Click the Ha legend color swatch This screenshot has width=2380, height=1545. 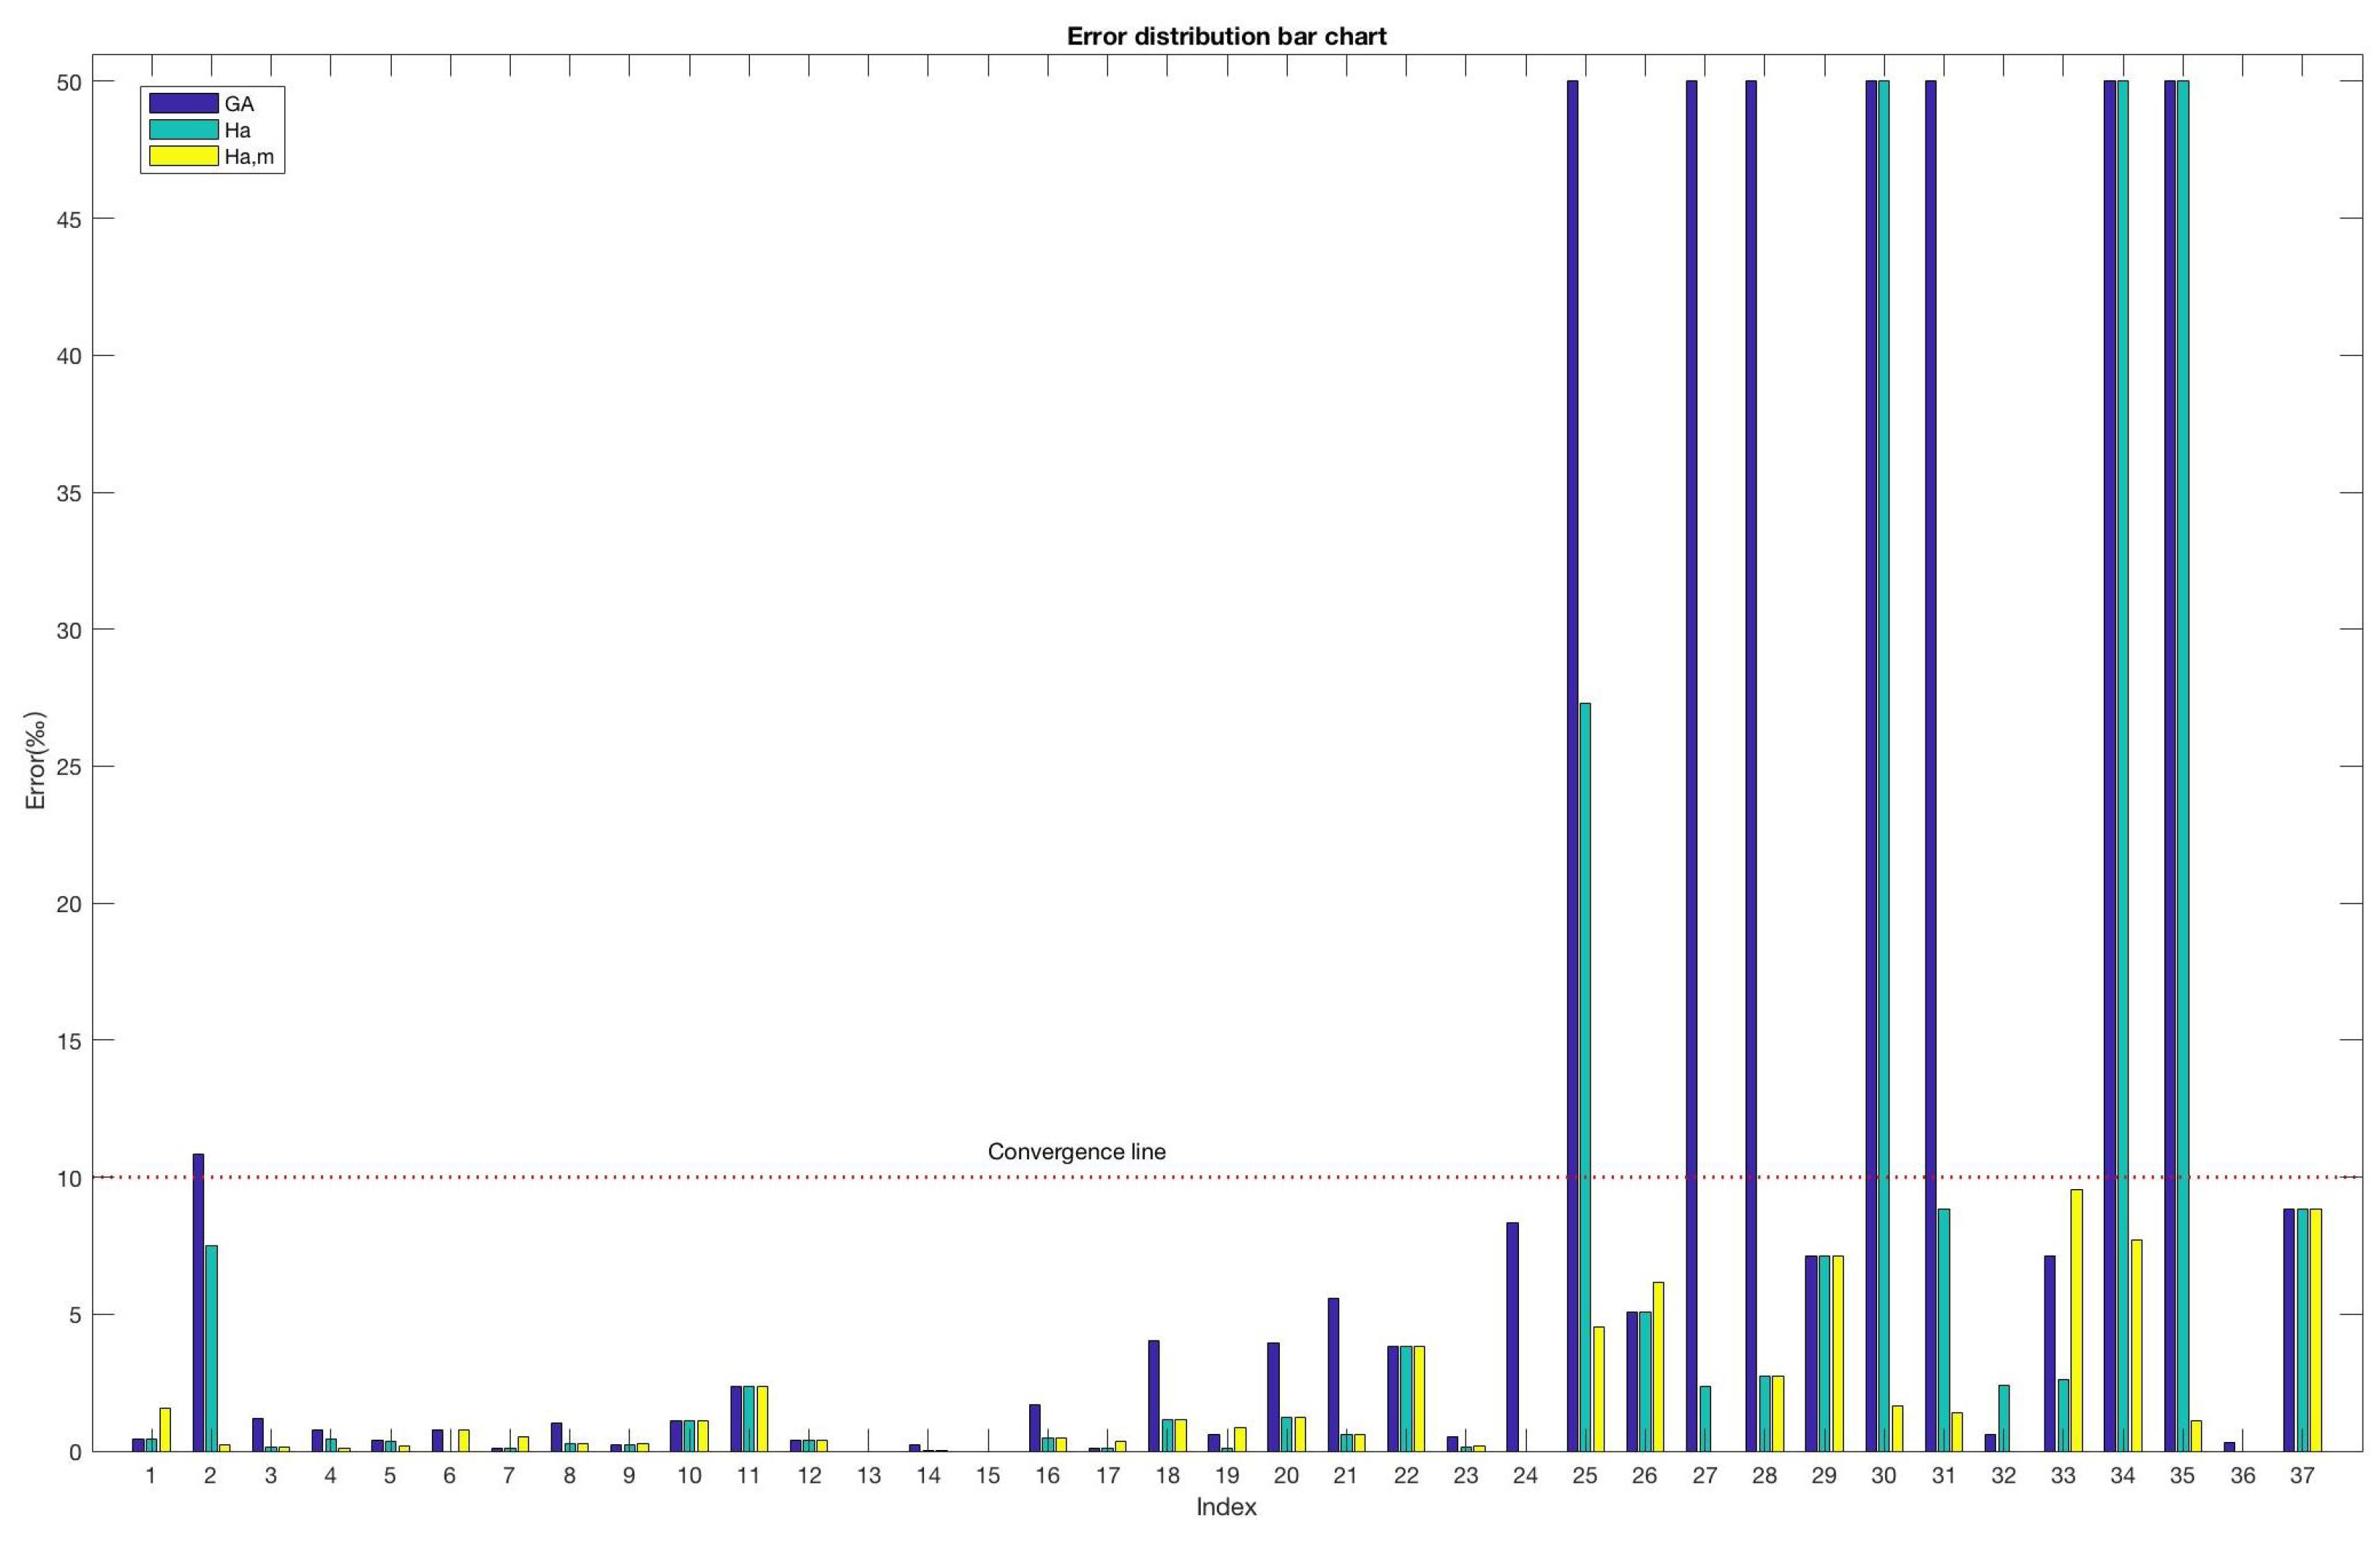tap(183, 130)
